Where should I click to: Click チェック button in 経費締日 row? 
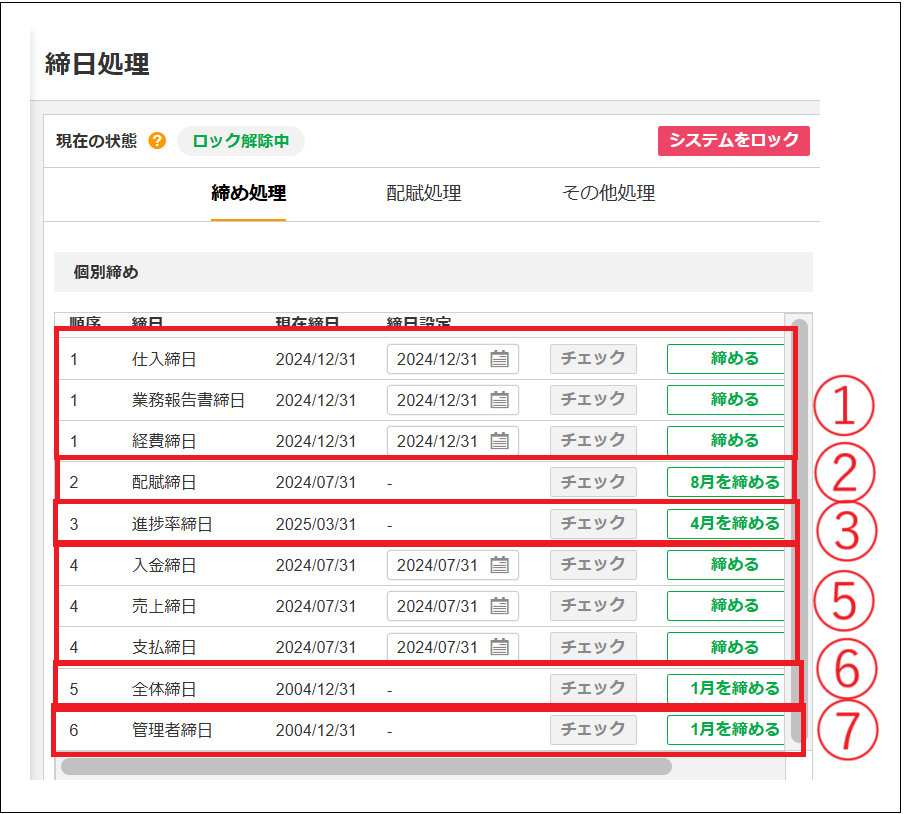(593, 441)
